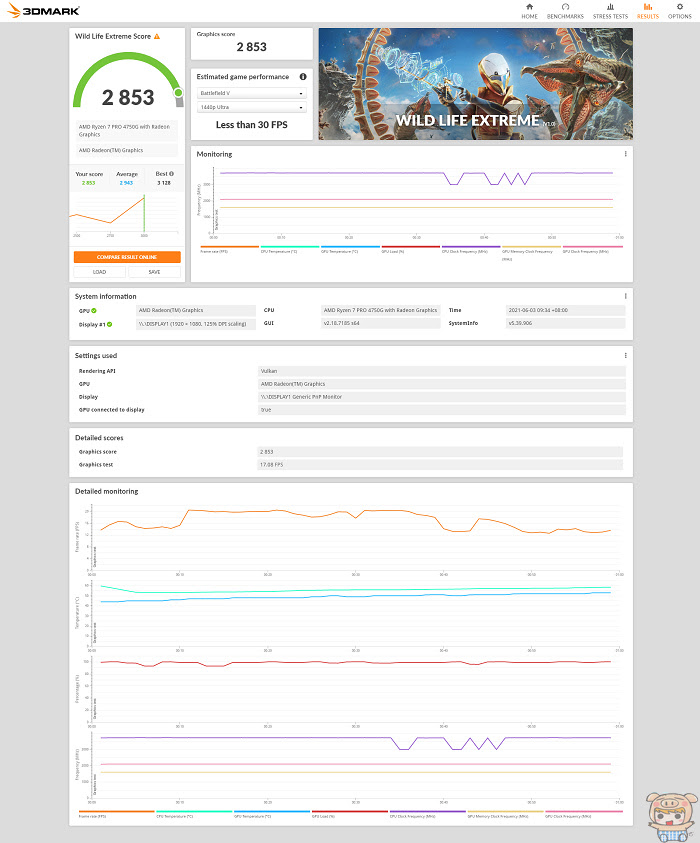This screenshot has width=700, height=843.
Task: Click the green checkmark next to Display #1
Action: pyautogui.click(x=110, y=324)
